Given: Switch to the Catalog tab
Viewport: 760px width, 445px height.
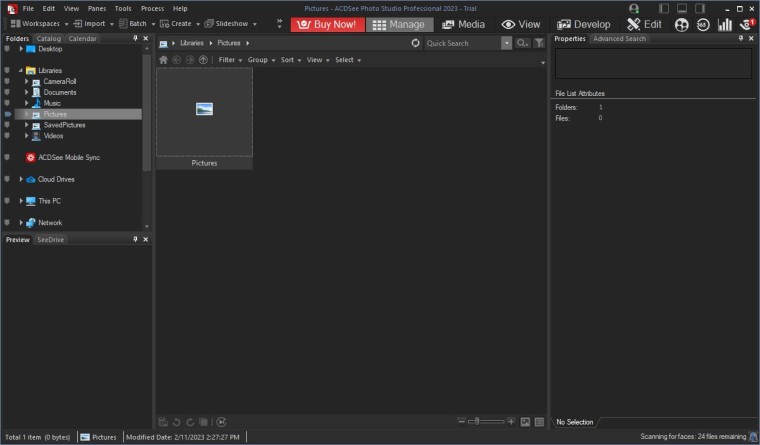Looking at the screenshot, I should click(48, 38).
